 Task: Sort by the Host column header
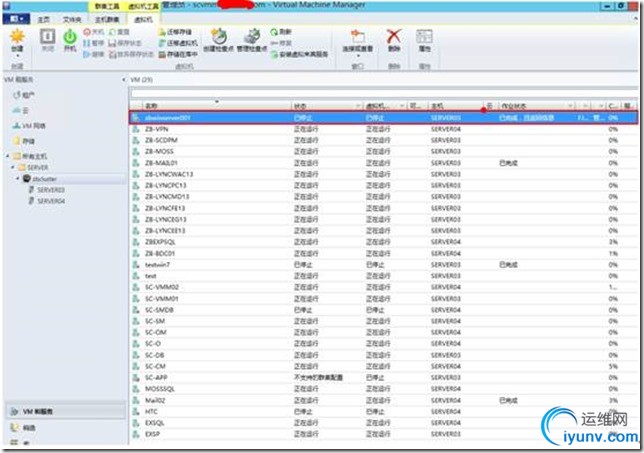tap(455, 106)
